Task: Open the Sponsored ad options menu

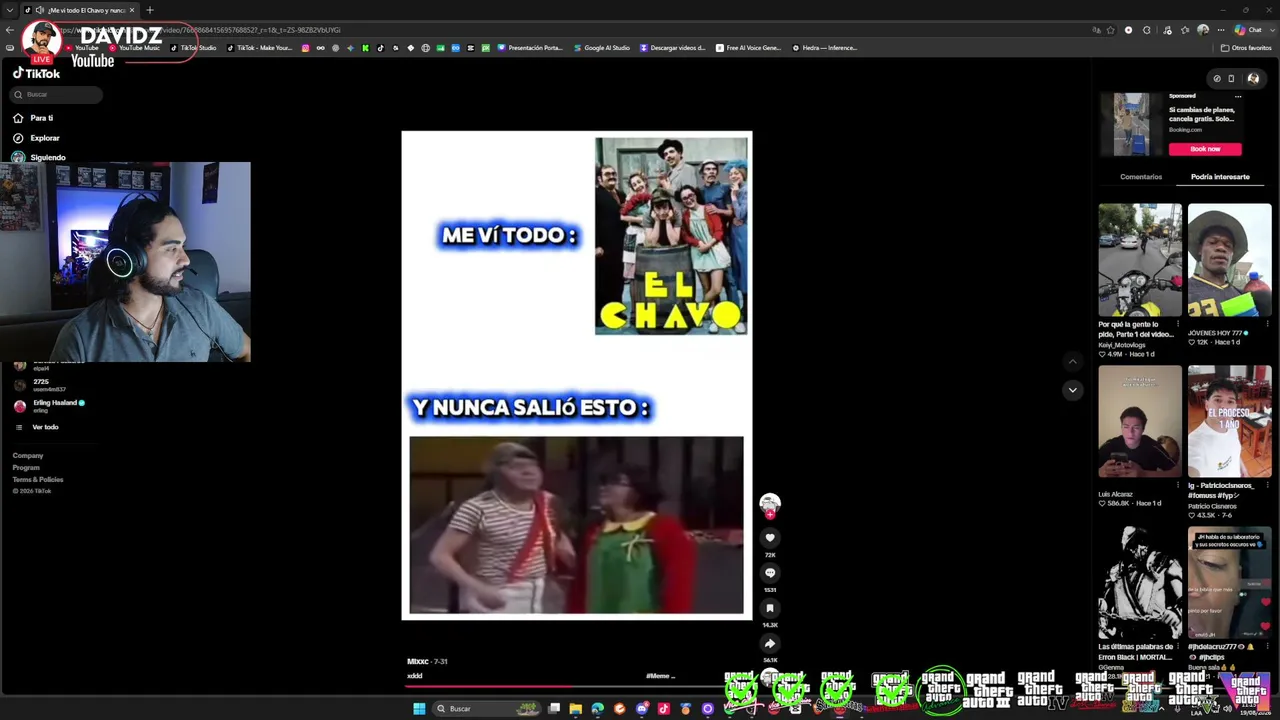Action: click(1238, 96)
